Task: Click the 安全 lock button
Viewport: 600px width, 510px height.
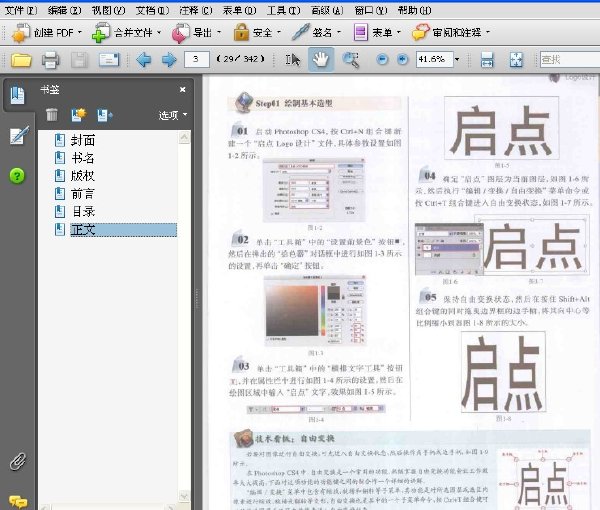Action: click(253, 33)
